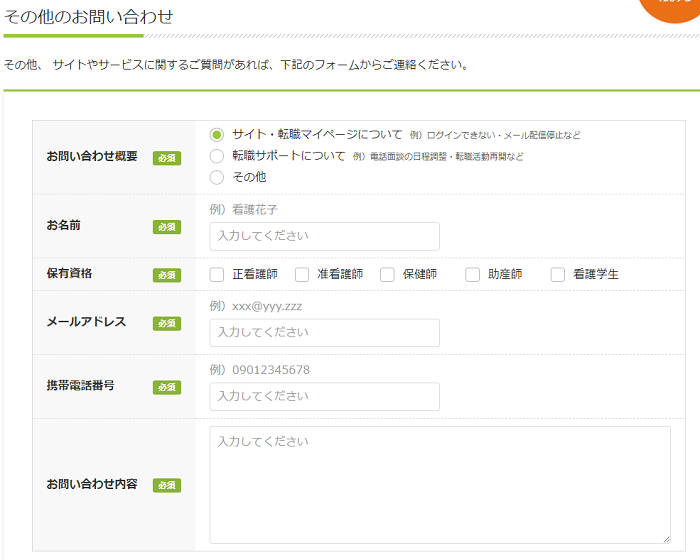
Task: Click the 必須 badge beside 保有資格
Action: [167, 274]
